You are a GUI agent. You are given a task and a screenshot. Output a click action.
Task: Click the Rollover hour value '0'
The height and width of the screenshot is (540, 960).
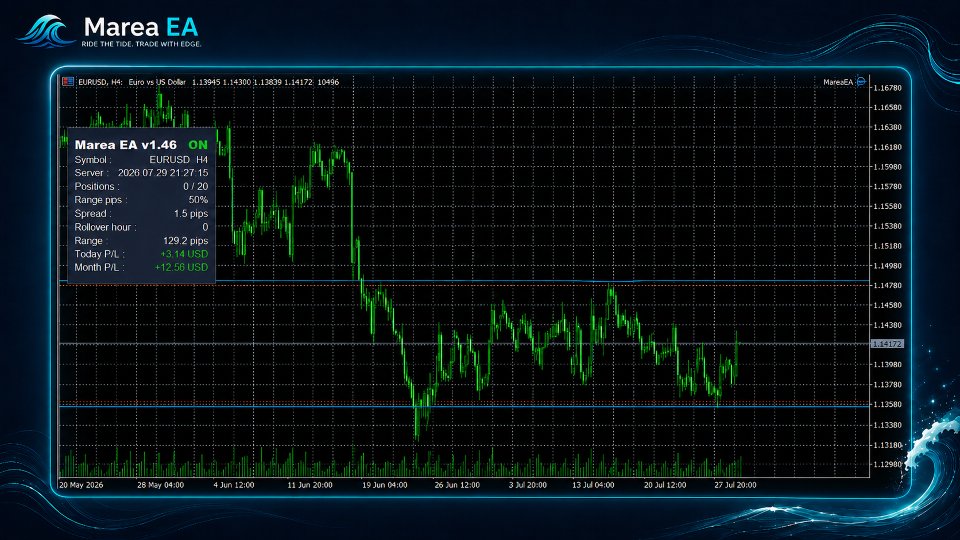(205, 227)
